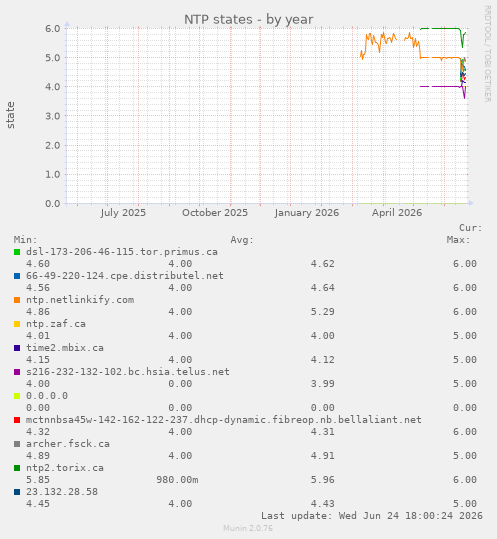Click the dsl-173-206-46-115.tor.primus.ca legend label

122,252
